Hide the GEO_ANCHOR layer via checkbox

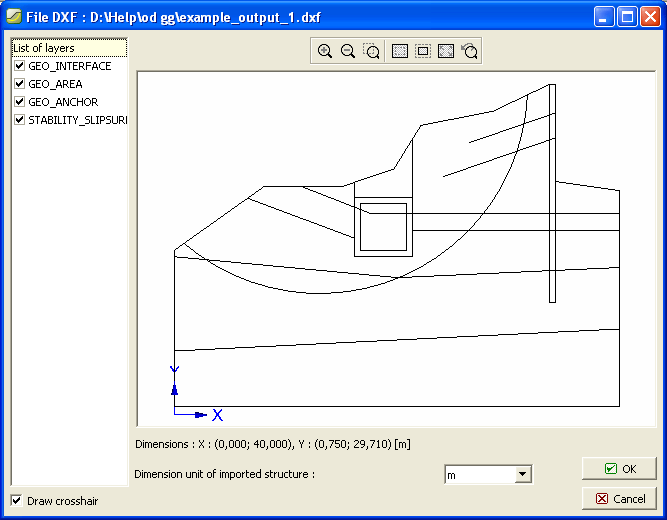(x=19, y=102)
